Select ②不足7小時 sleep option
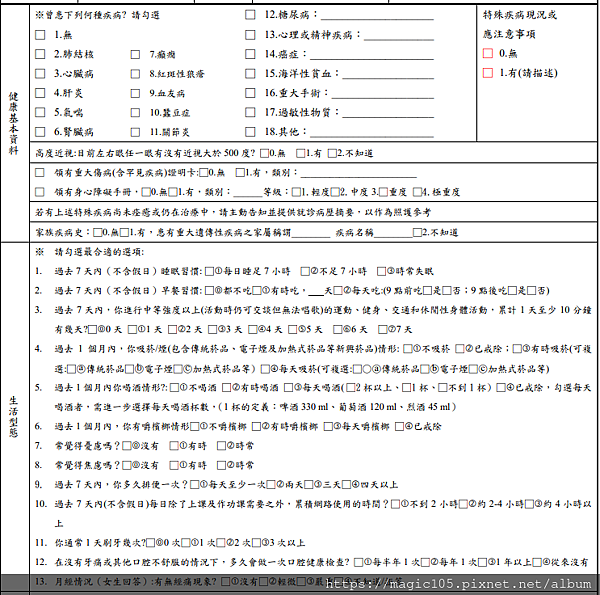This screenshot has height=595, width=600. [x=305, y=272]
